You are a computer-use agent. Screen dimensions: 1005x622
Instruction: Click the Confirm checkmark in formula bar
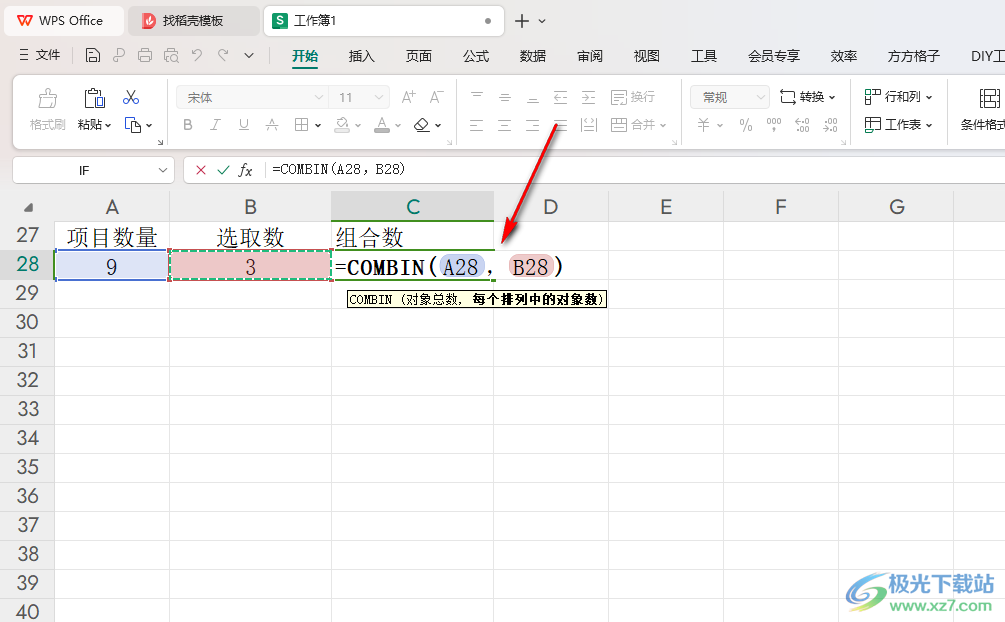click(x=223, y=170)
